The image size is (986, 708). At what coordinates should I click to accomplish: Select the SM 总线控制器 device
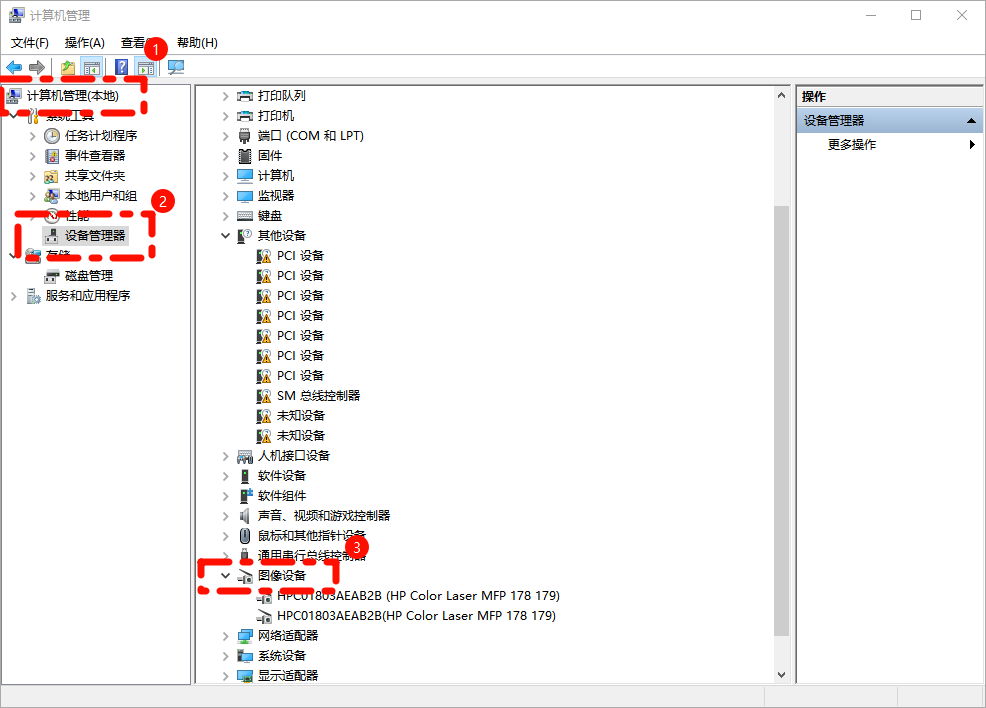(318, 395)
